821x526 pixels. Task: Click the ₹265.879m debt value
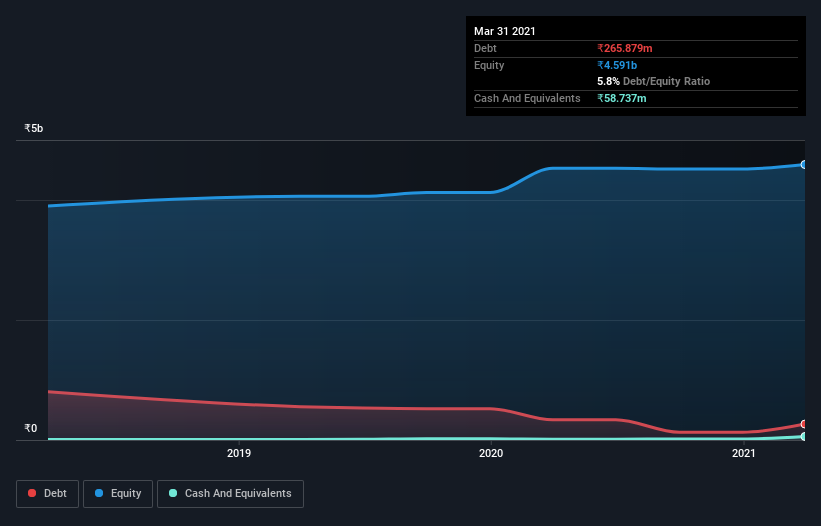pyautogui.click(x=625, y=48)
